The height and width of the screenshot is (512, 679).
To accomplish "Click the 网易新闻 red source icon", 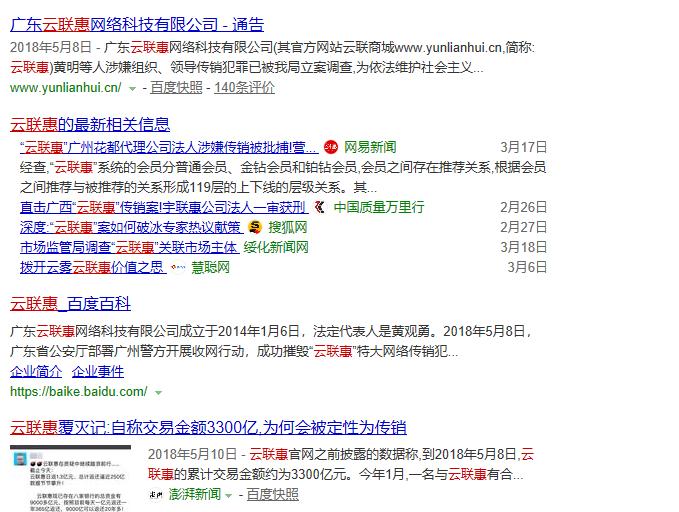I will pos(331,147).
